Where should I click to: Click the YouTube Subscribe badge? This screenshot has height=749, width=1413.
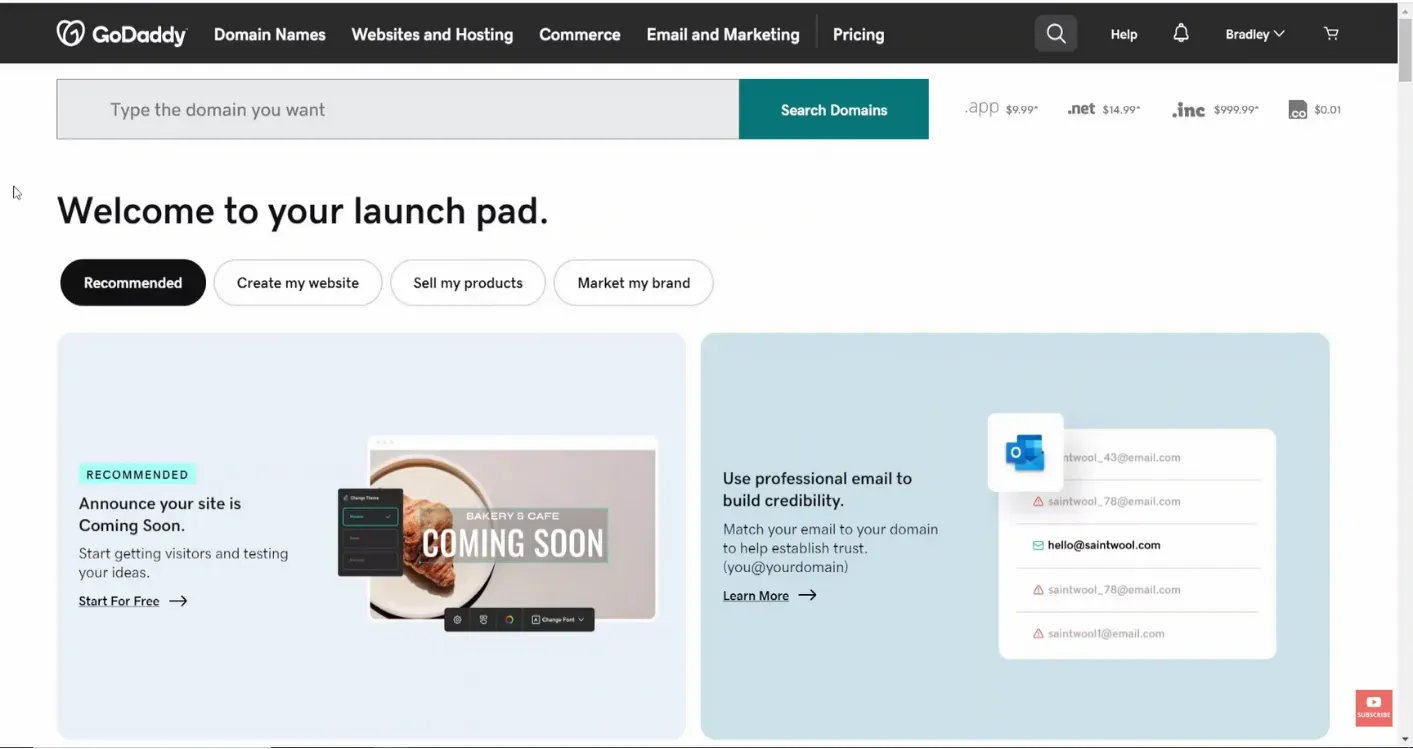(1374, 707)
